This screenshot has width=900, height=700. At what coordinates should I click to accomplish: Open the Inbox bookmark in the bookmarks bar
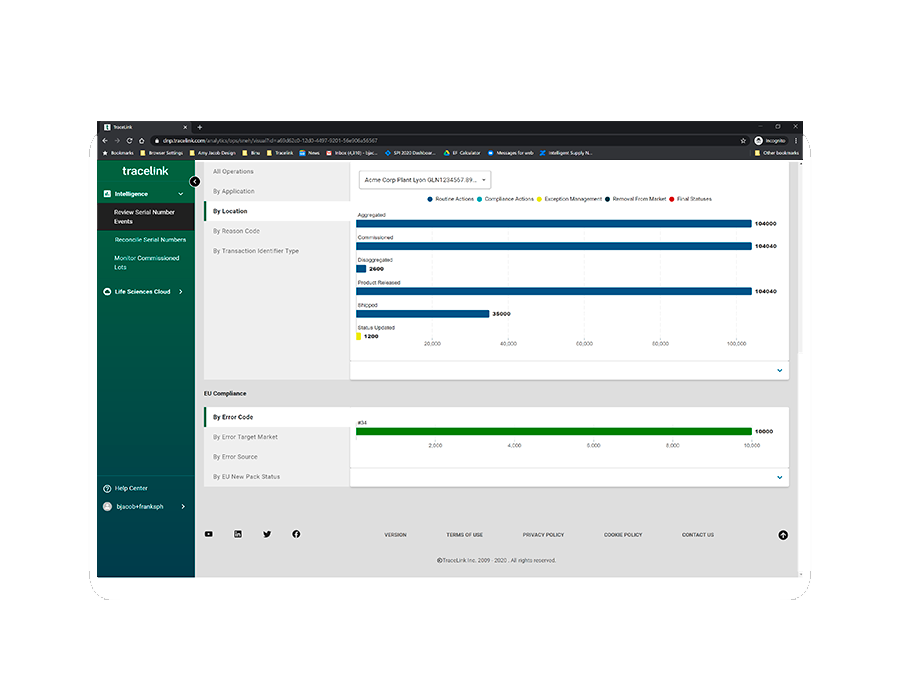pos(352,153)
